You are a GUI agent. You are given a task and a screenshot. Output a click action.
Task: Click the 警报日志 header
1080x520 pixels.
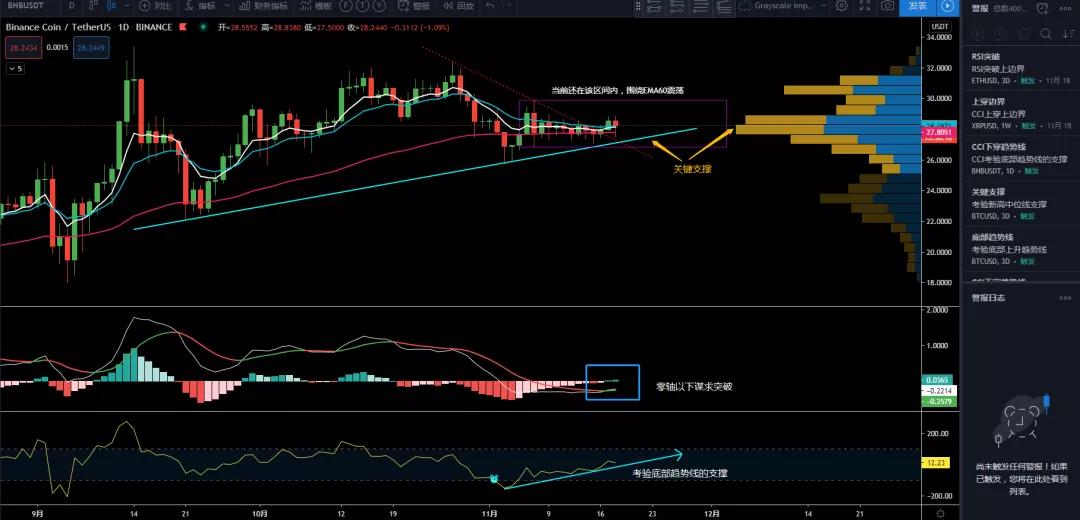pyautogui.click(x=988, y=298)
